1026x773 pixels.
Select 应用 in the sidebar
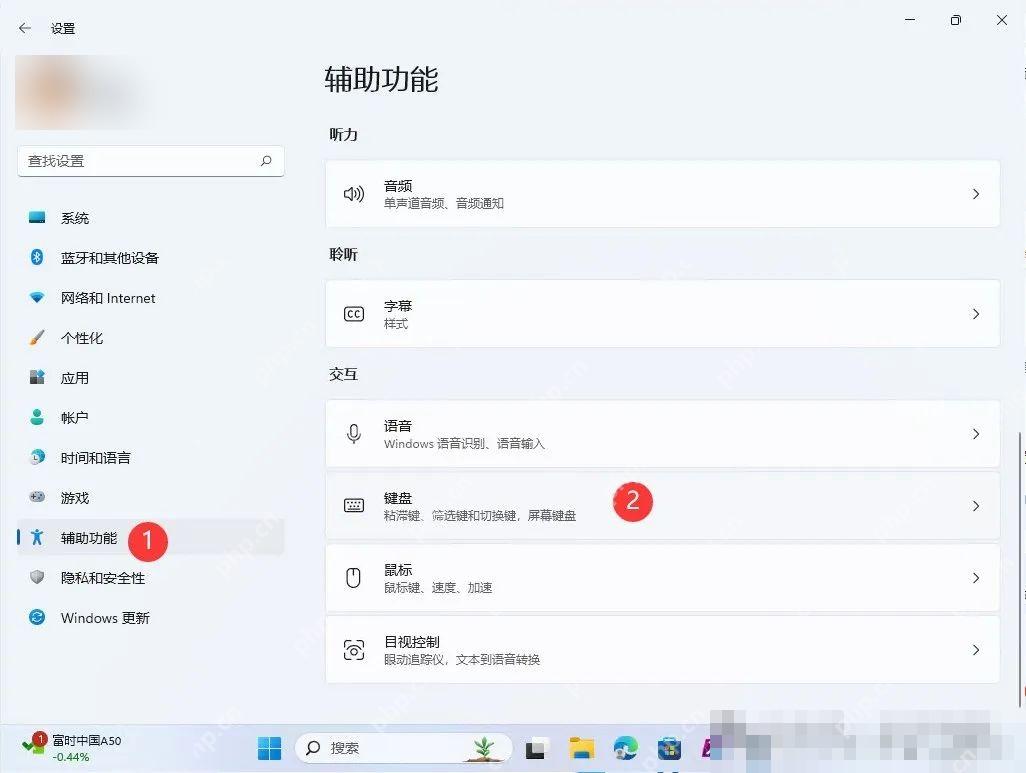pos(150,378)
